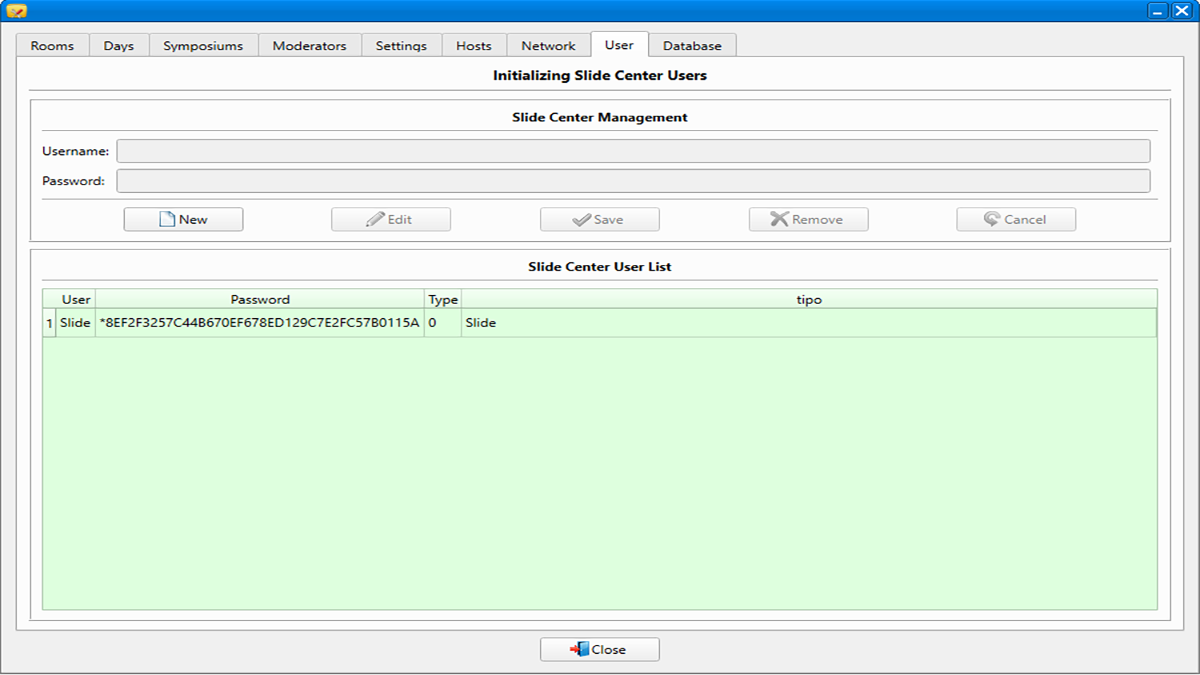Create a user with New button
This screenshot has height=675, width=1200.
tap(183, 219)
